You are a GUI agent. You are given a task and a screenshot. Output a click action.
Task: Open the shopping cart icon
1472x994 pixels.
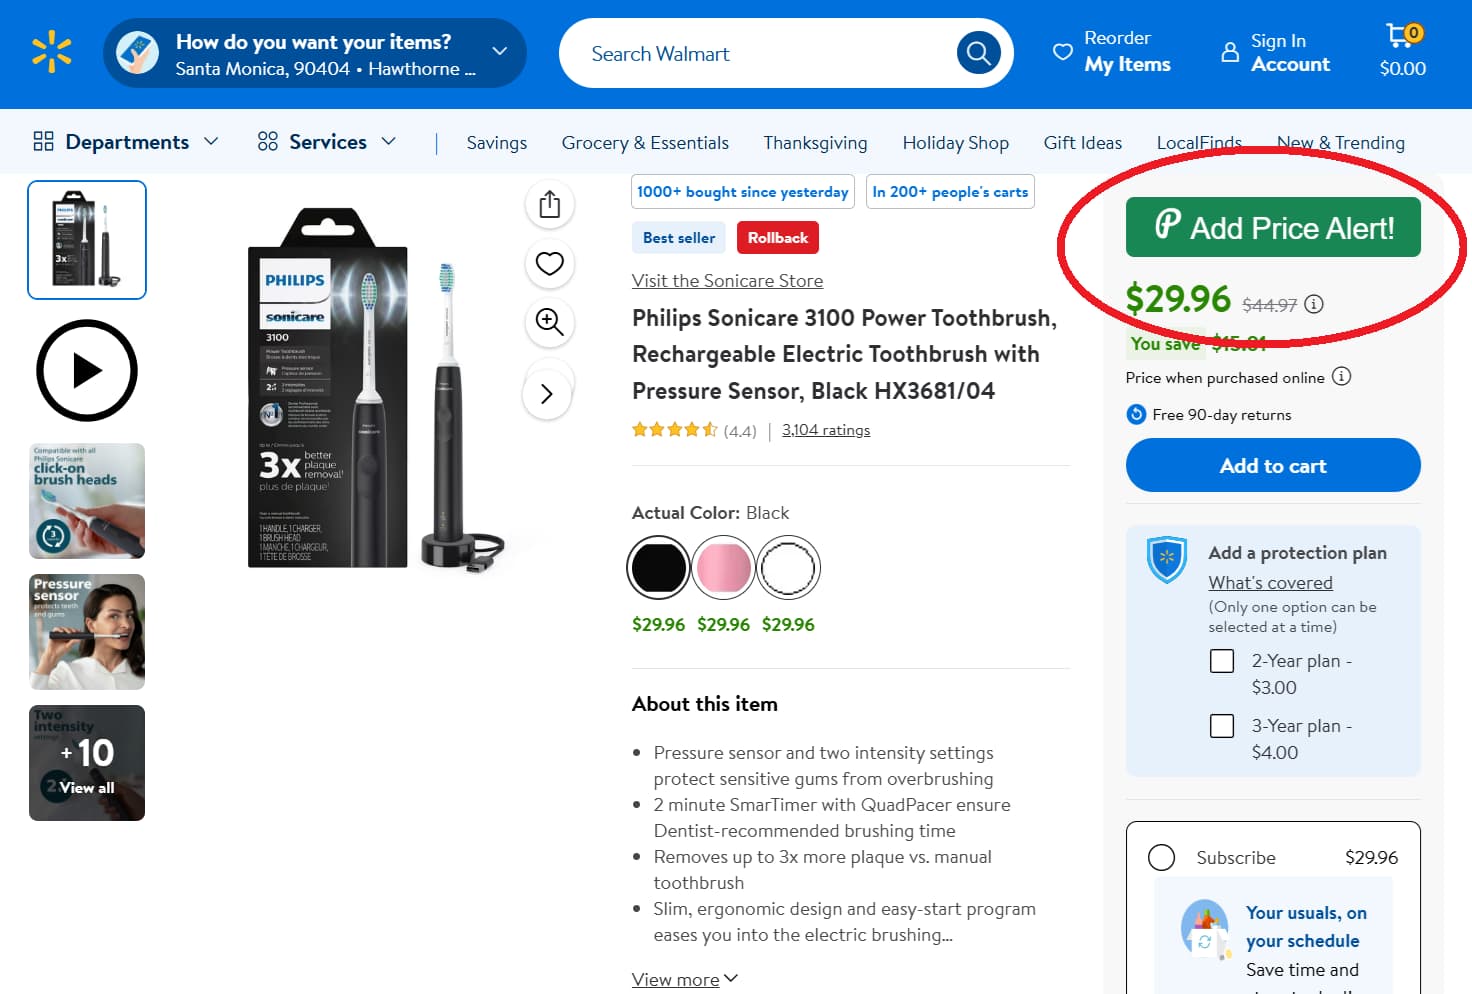point(1402,38)
